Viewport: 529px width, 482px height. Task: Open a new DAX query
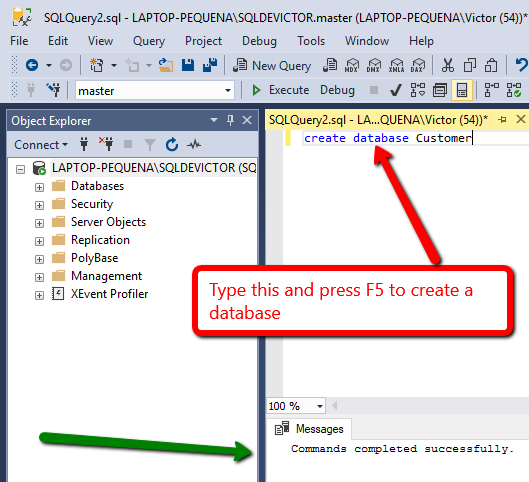[418, 65]
